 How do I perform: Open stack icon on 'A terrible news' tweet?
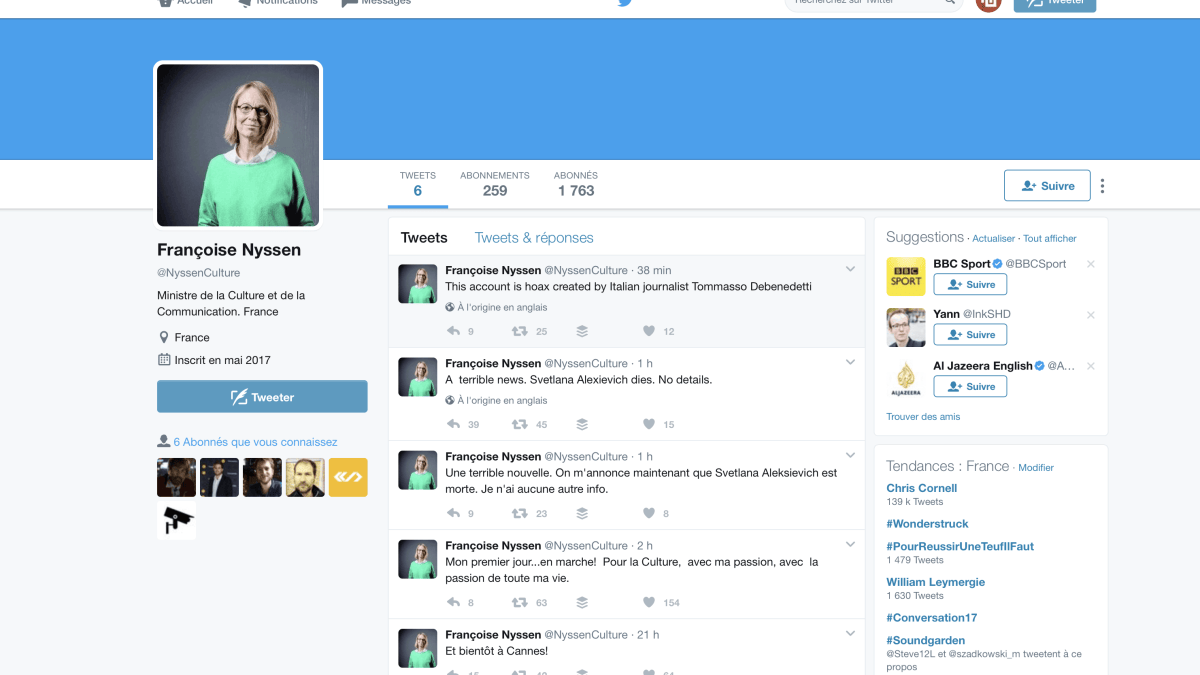[x=582, y=424]
